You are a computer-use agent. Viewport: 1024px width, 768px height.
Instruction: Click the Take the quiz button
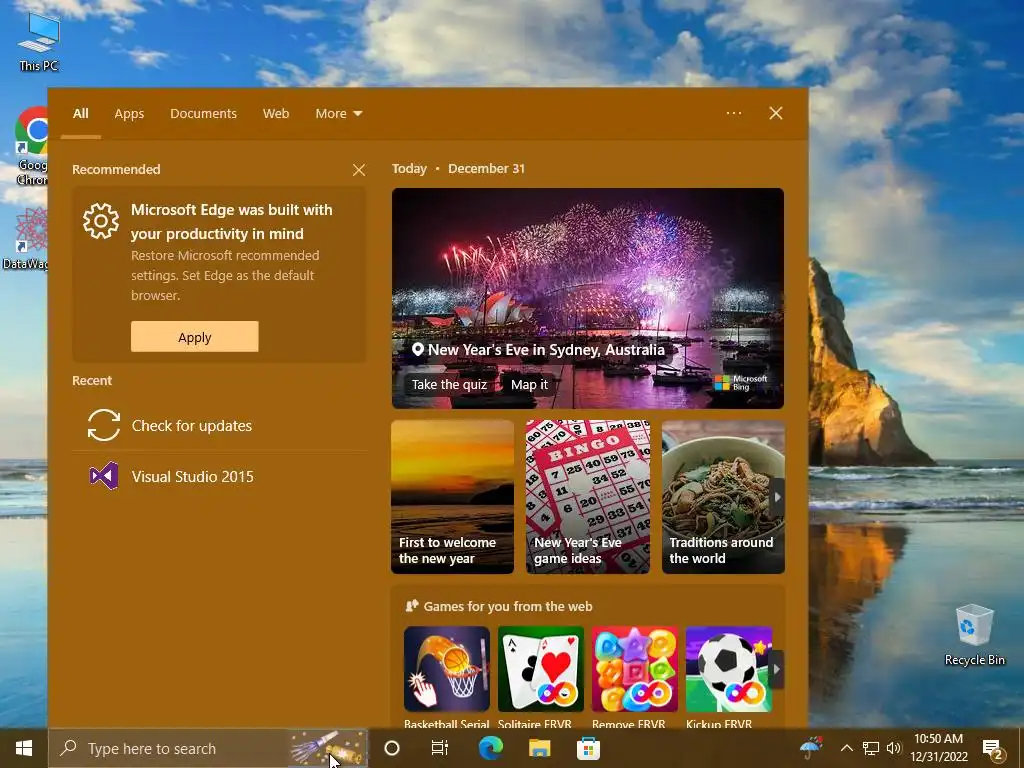pyautogui.click(x=449, y=385)
